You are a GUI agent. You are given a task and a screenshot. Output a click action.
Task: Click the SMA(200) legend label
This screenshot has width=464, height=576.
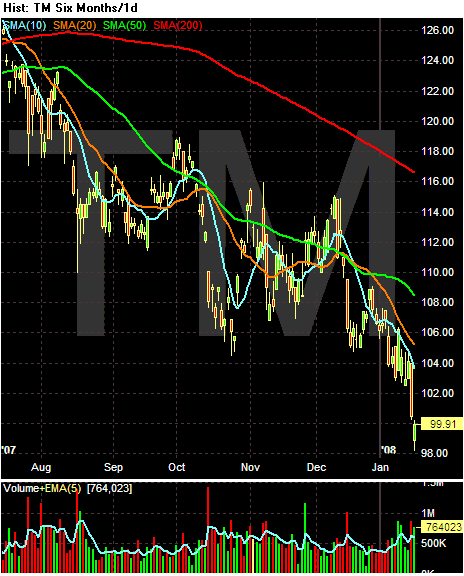[x=178, y=25]
